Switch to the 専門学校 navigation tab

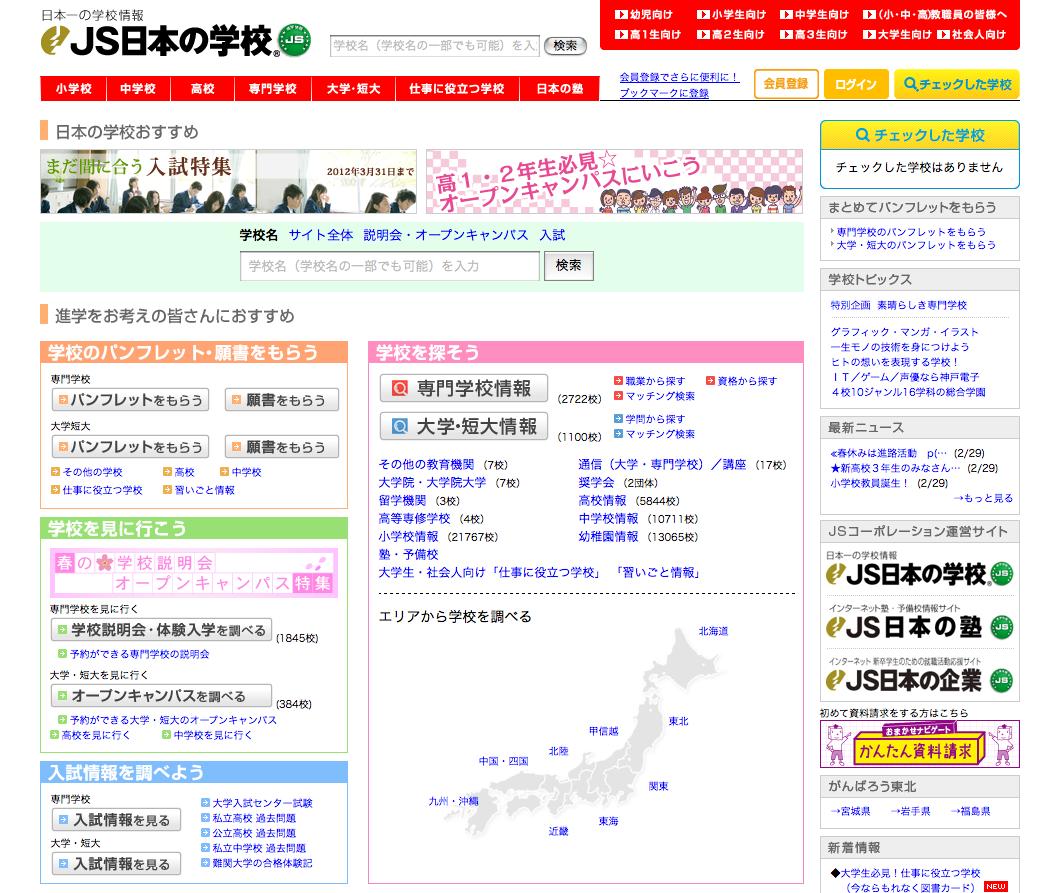[x=275, y=89]
